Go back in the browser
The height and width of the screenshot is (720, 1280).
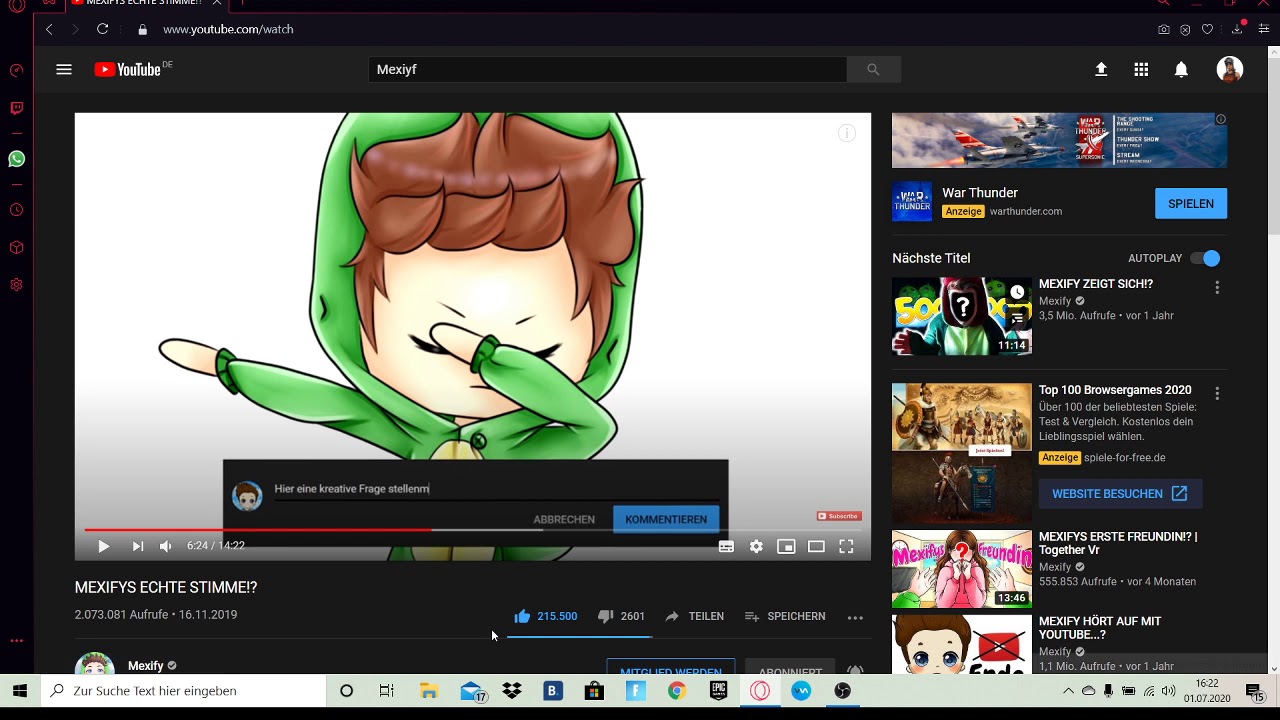coord(49,29)
